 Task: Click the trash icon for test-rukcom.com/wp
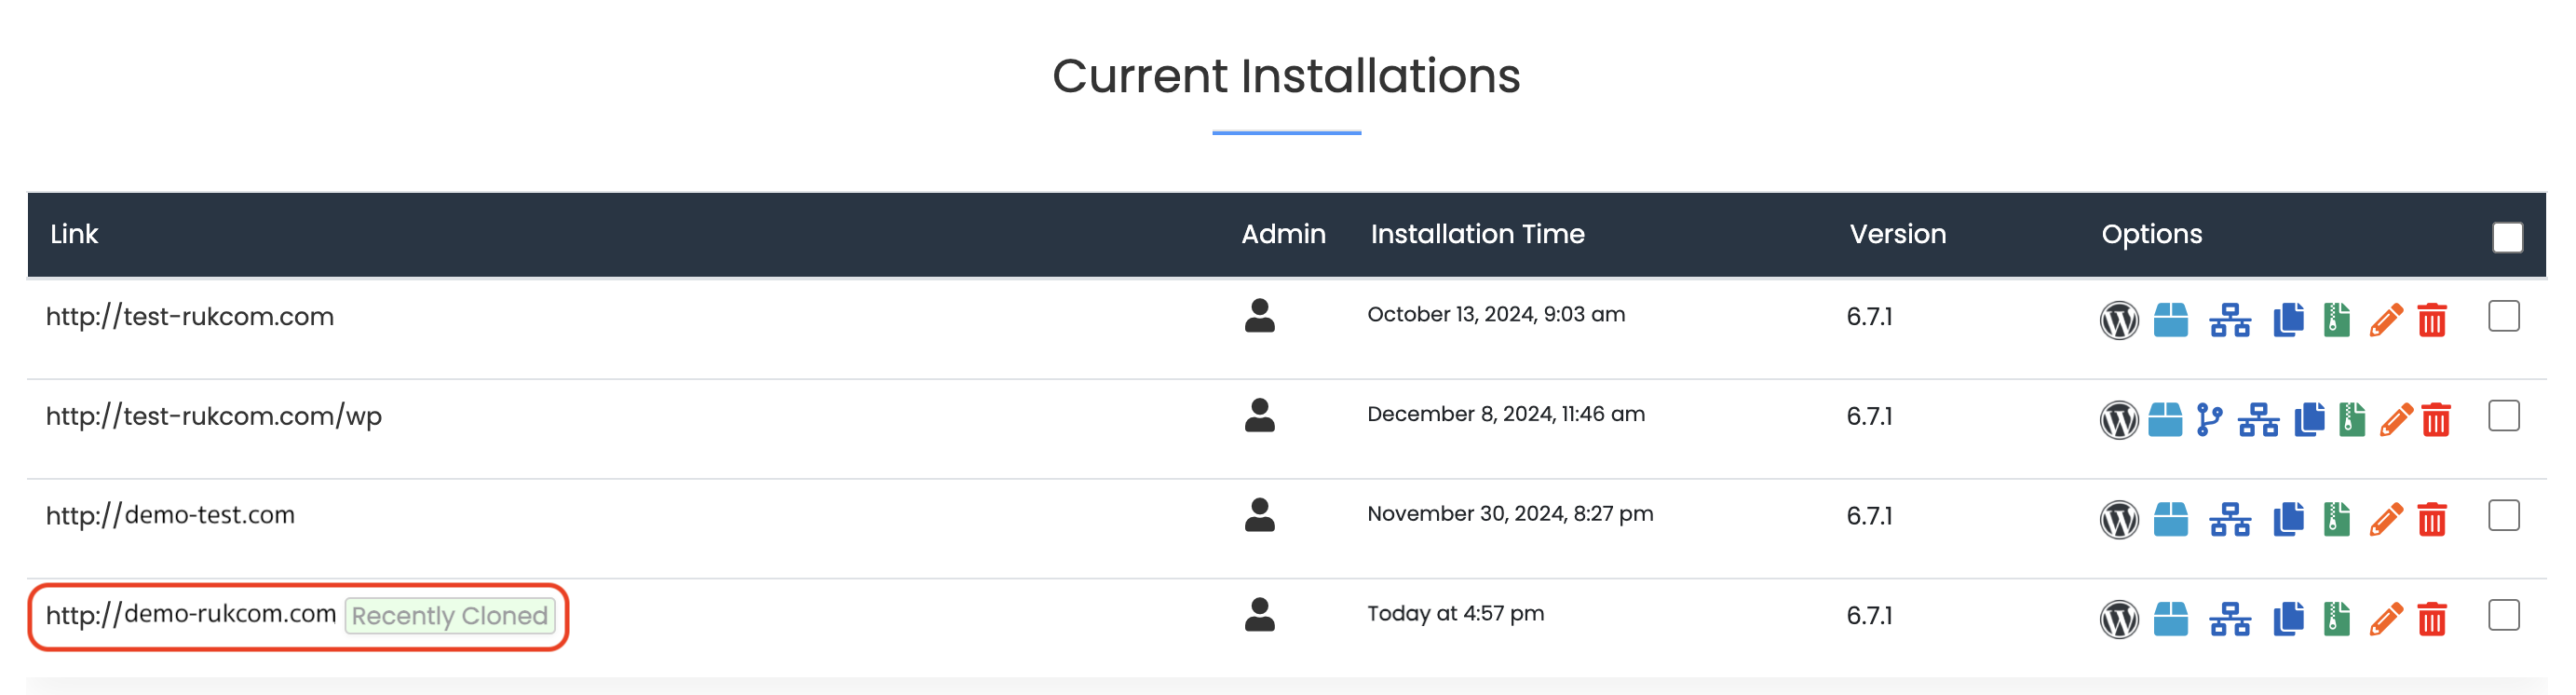point(2436,420)
